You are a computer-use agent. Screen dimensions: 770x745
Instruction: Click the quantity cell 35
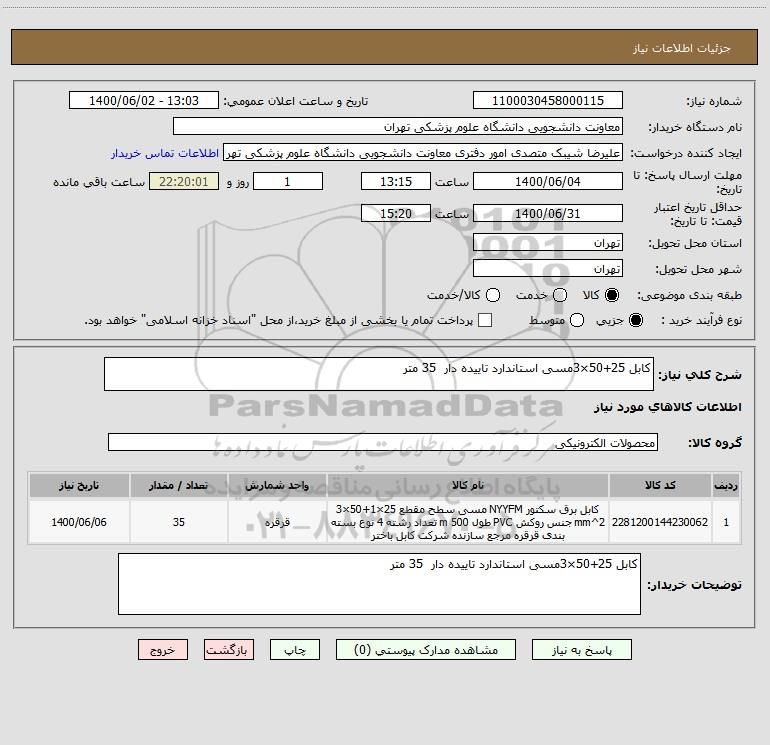coord(179,522)
